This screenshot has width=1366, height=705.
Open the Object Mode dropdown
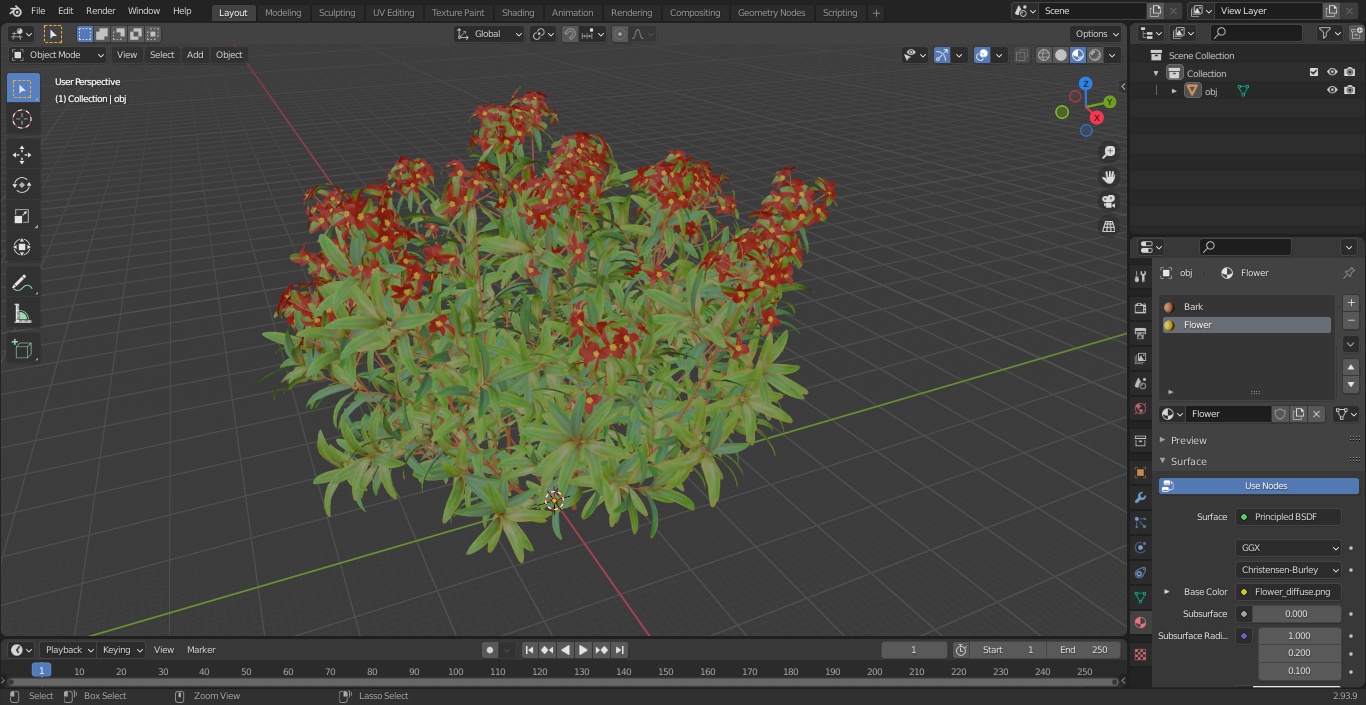tap(57, 55)
